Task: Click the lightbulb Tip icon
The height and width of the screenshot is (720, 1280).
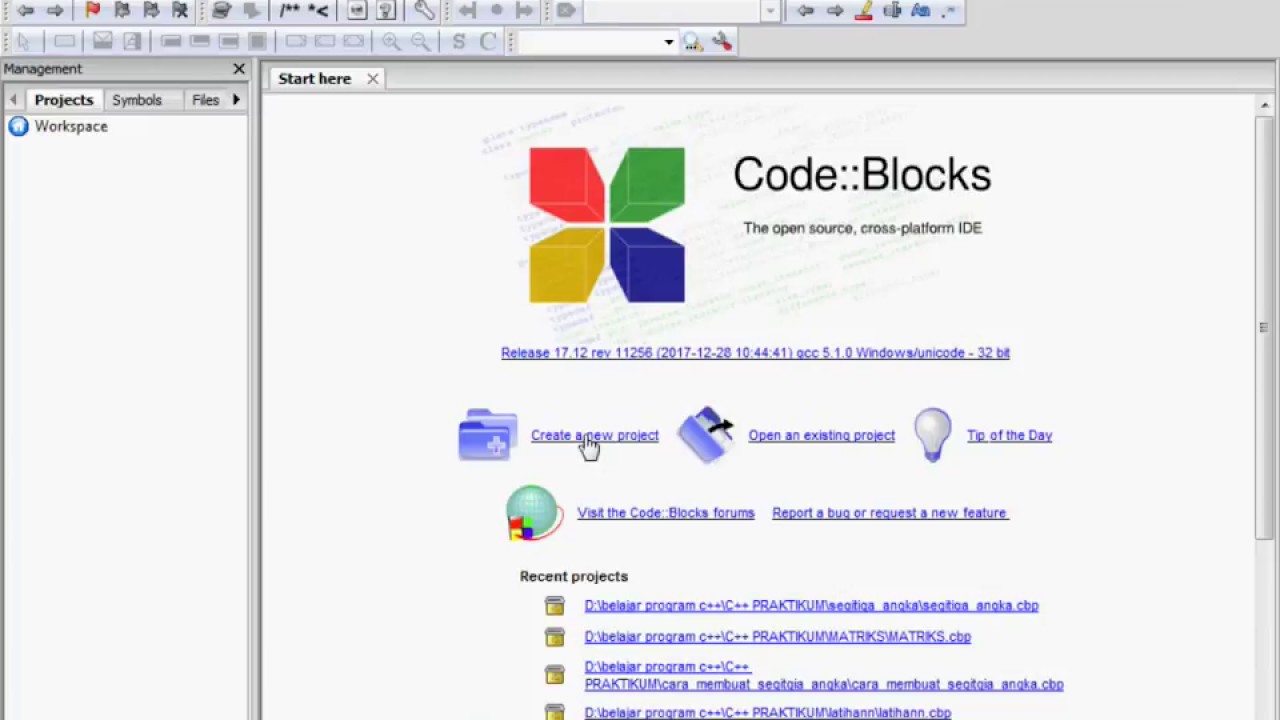Action: click(x=932, y=435)
